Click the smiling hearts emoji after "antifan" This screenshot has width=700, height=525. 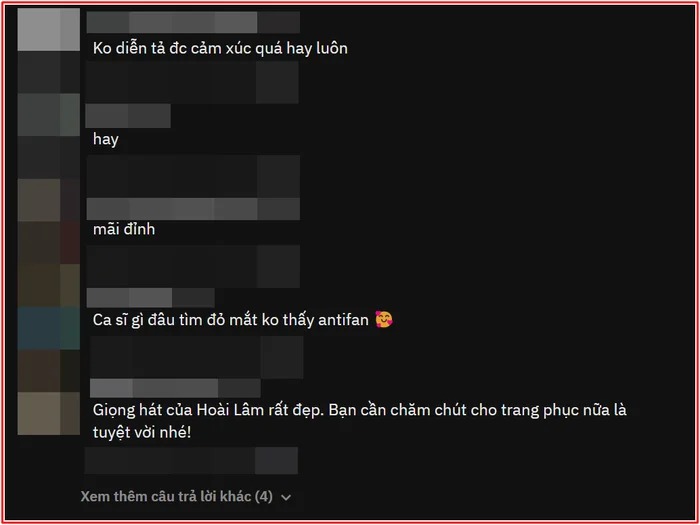pyautogui.click(x=384, y=320)
